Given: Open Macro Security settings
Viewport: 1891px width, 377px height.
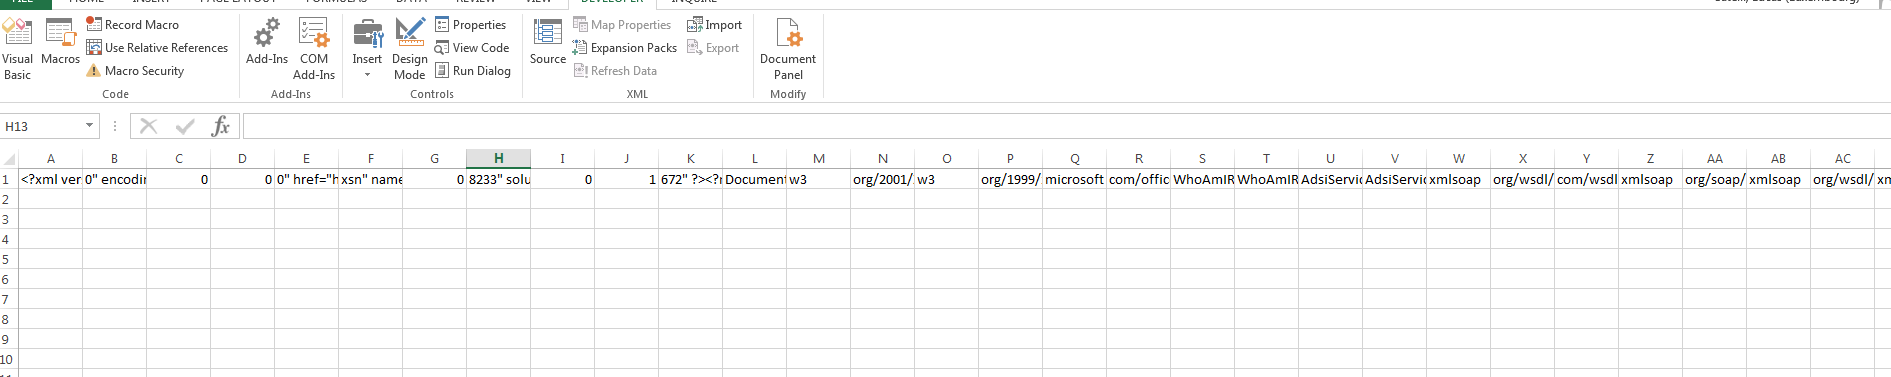Looking at the screenshot, I should point(135,71).
